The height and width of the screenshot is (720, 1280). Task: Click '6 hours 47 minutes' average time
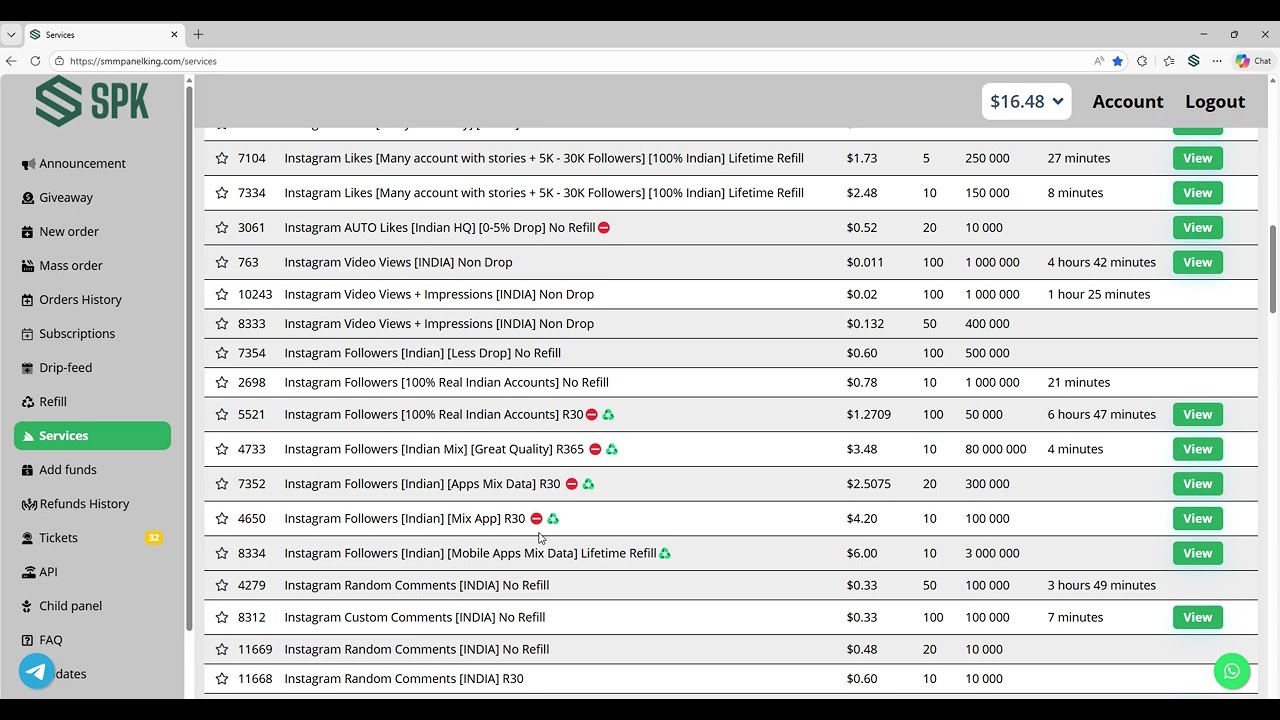1102,414
